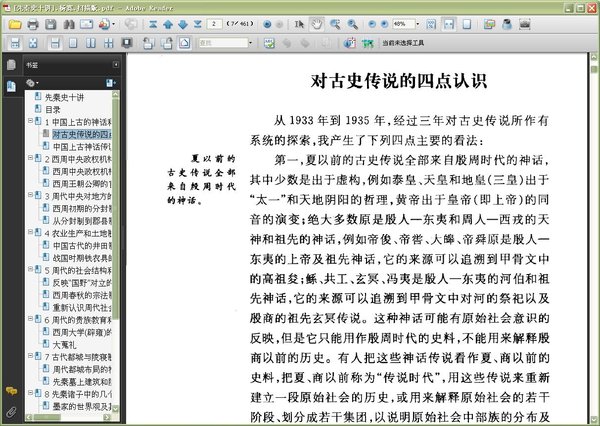Collapse chapter 5 周代的社会结构 bookmark
Image resolution: width=600 pixels, height=426 pixels.
pyautogui.click(x=30, y=269)
